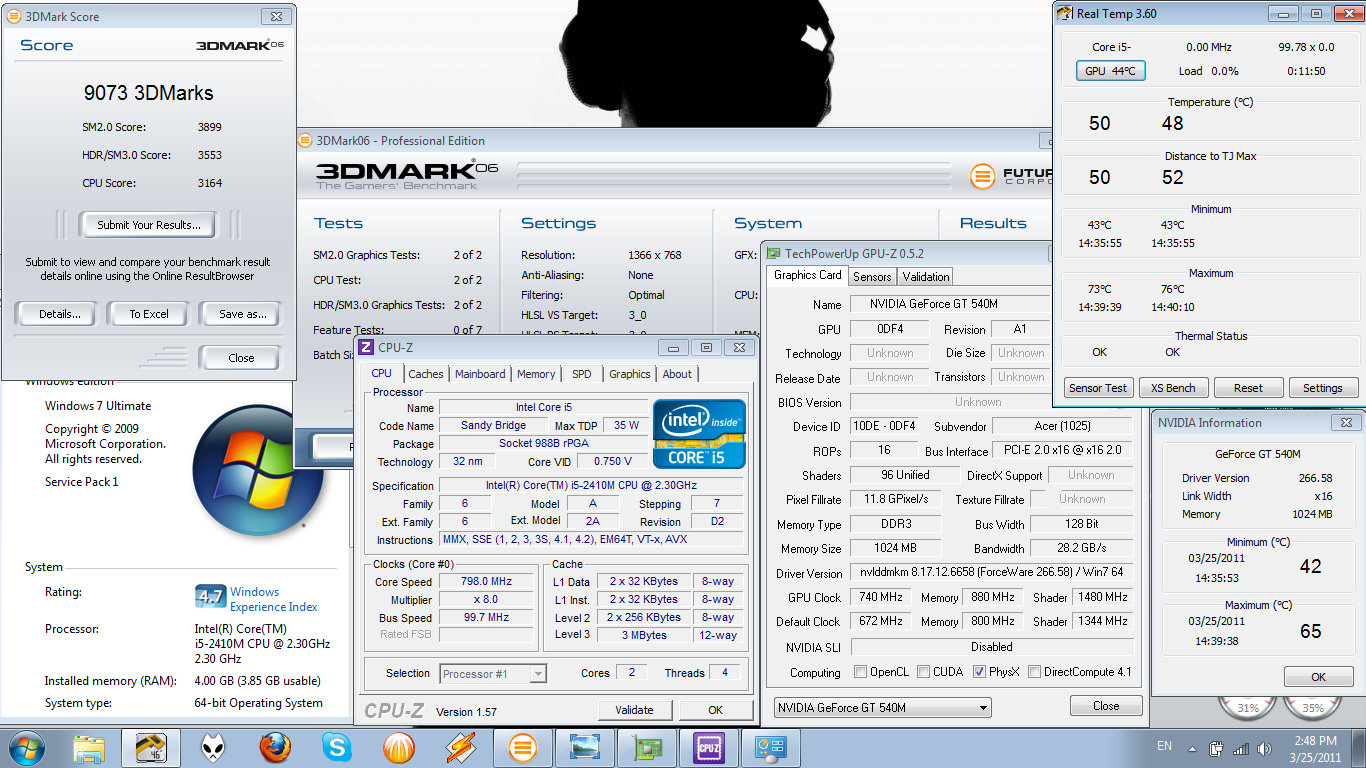Open the About tab in CPU-Z

(x=677, y=374)
